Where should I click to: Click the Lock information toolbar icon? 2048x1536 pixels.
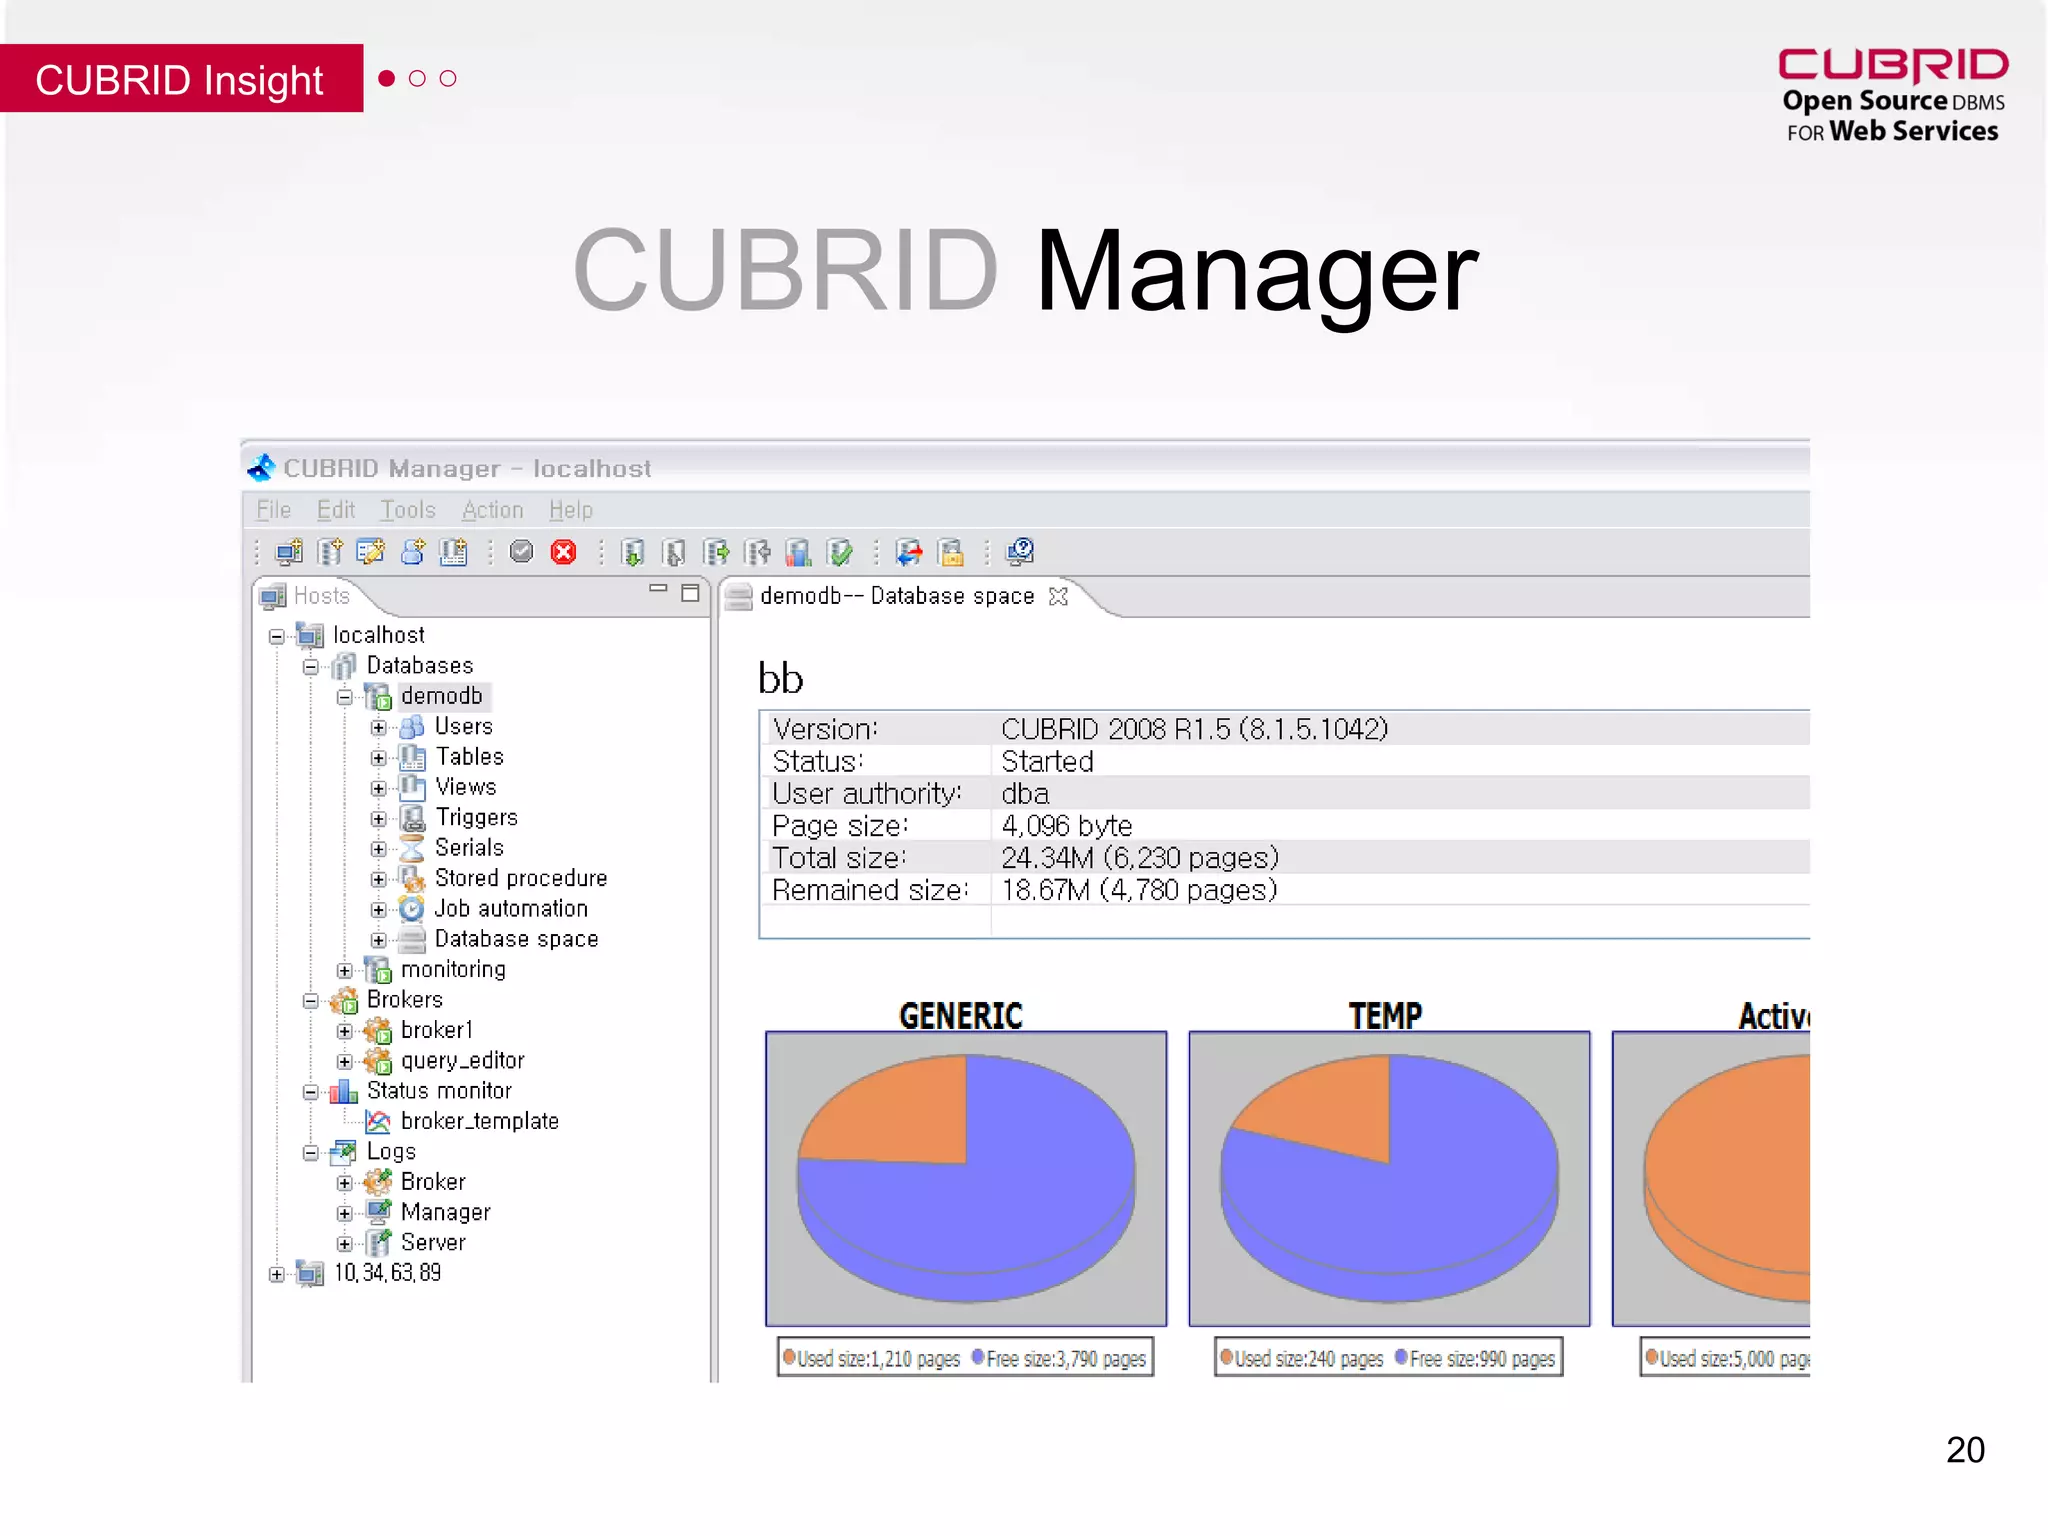click(x=951, y=551)
